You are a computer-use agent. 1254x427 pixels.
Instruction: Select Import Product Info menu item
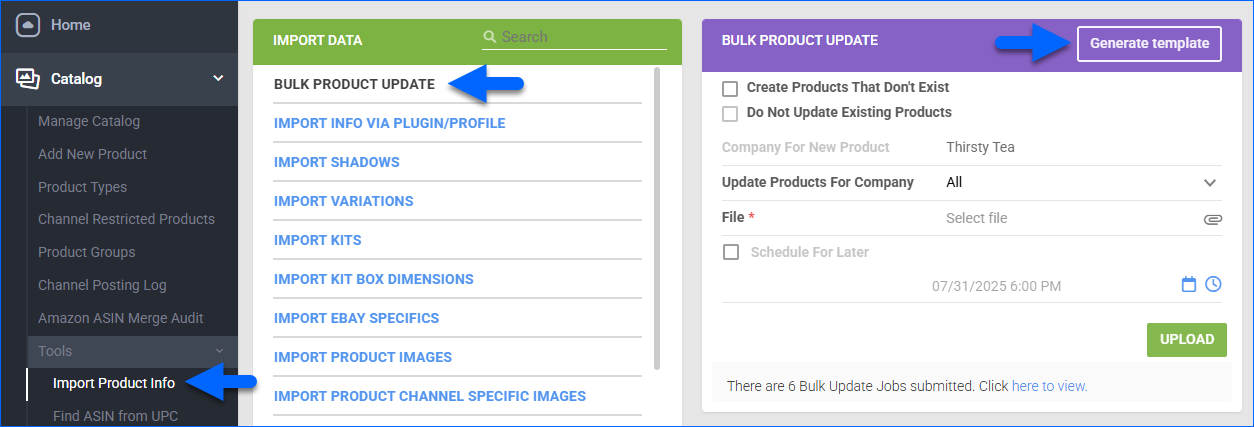114,383
